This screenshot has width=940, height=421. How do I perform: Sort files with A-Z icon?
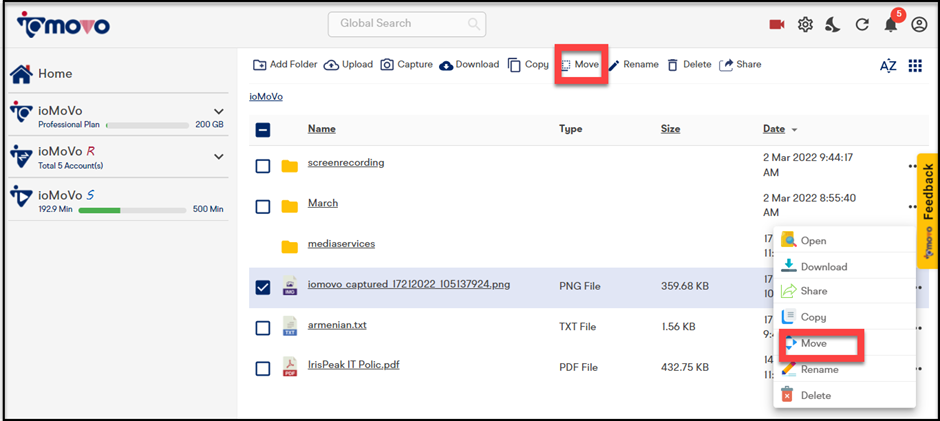tap(888, 66)
